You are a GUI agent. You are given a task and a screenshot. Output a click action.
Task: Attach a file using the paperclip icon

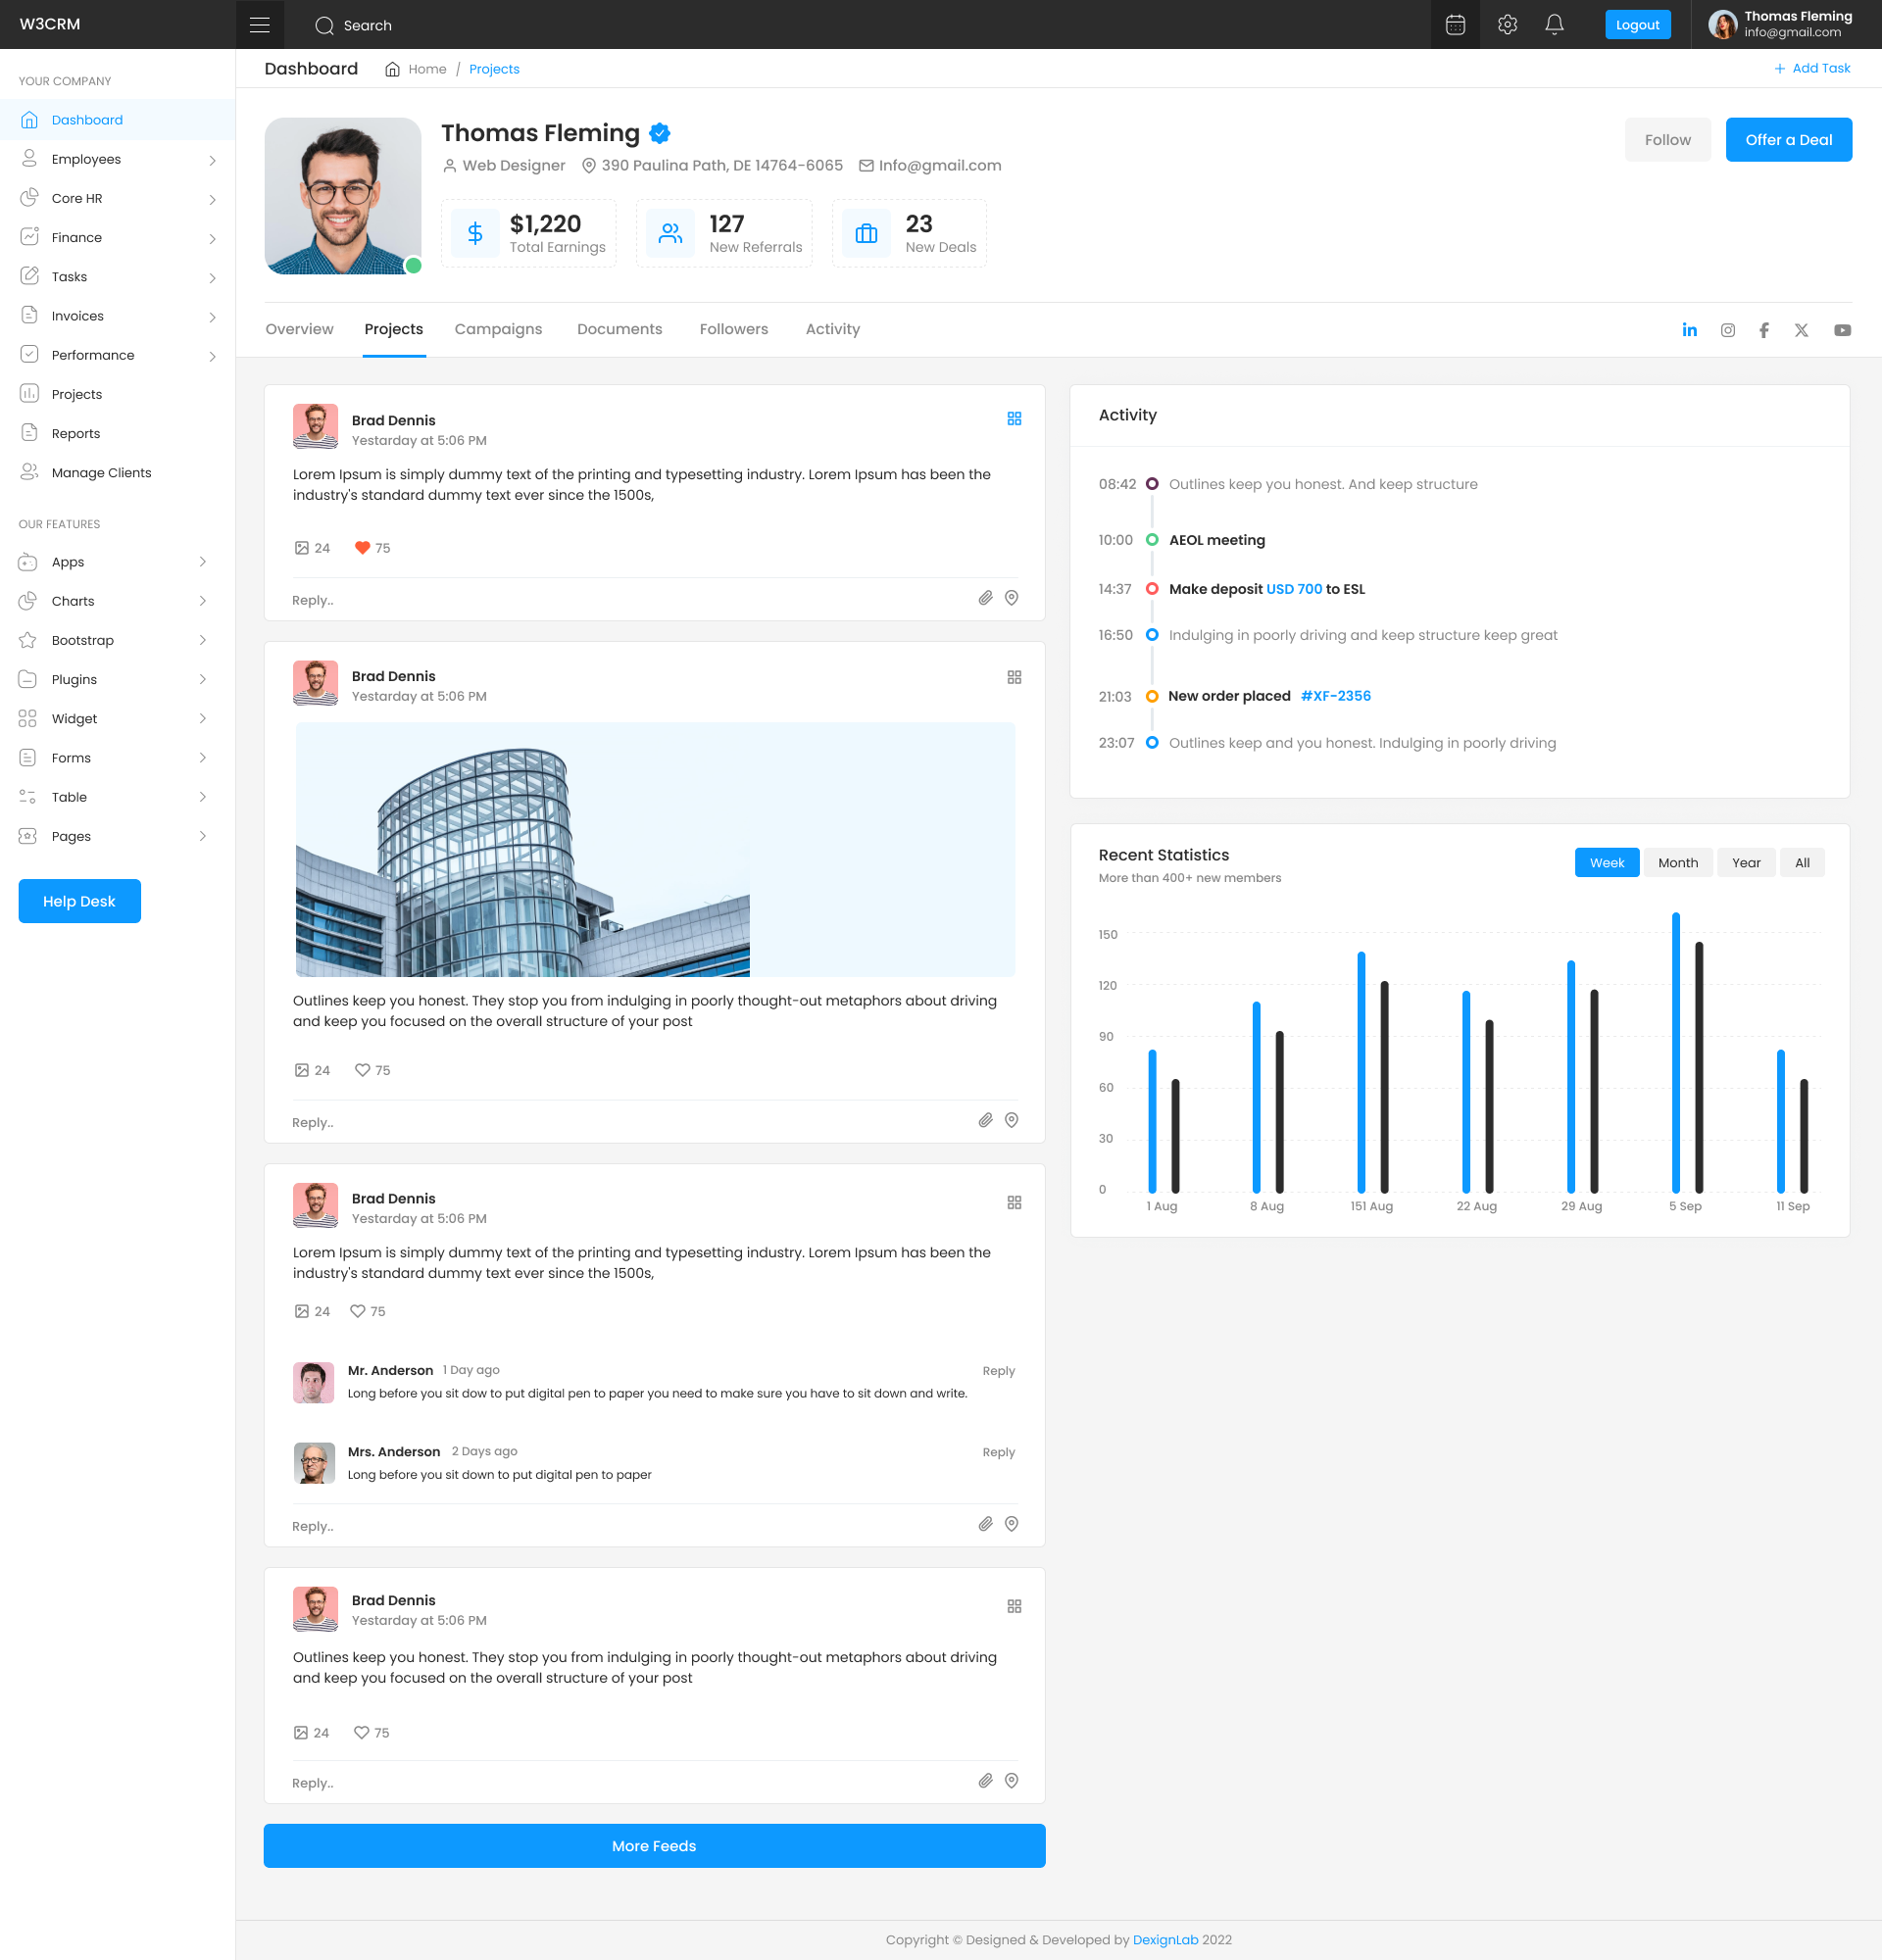[985, 598]
